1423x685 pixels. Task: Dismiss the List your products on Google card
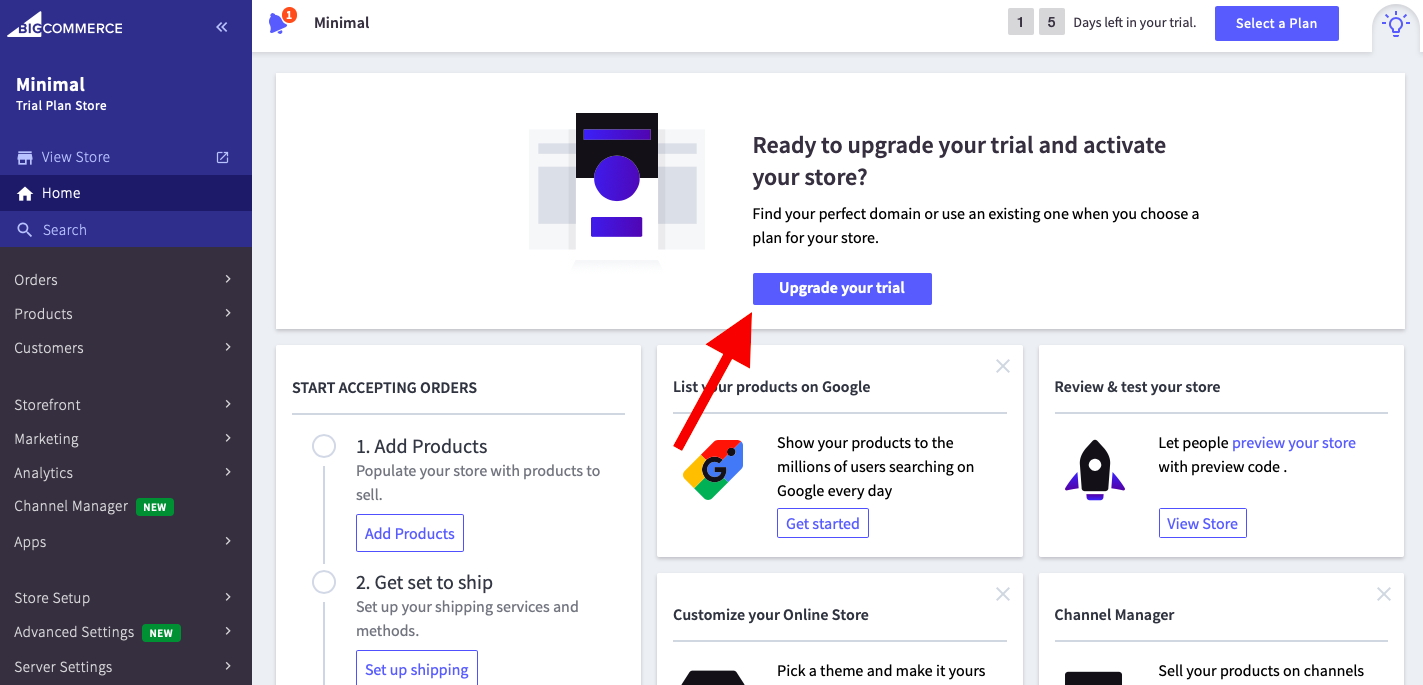click(1002, 366)
